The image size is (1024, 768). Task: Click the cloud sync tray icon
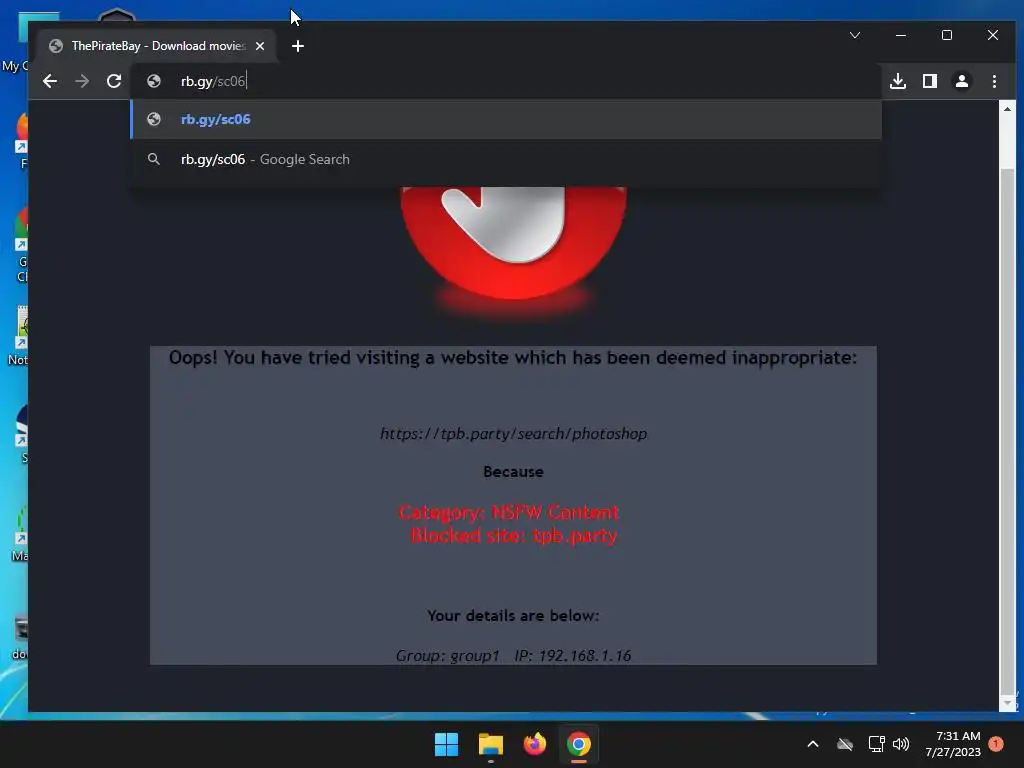point(845,744)
